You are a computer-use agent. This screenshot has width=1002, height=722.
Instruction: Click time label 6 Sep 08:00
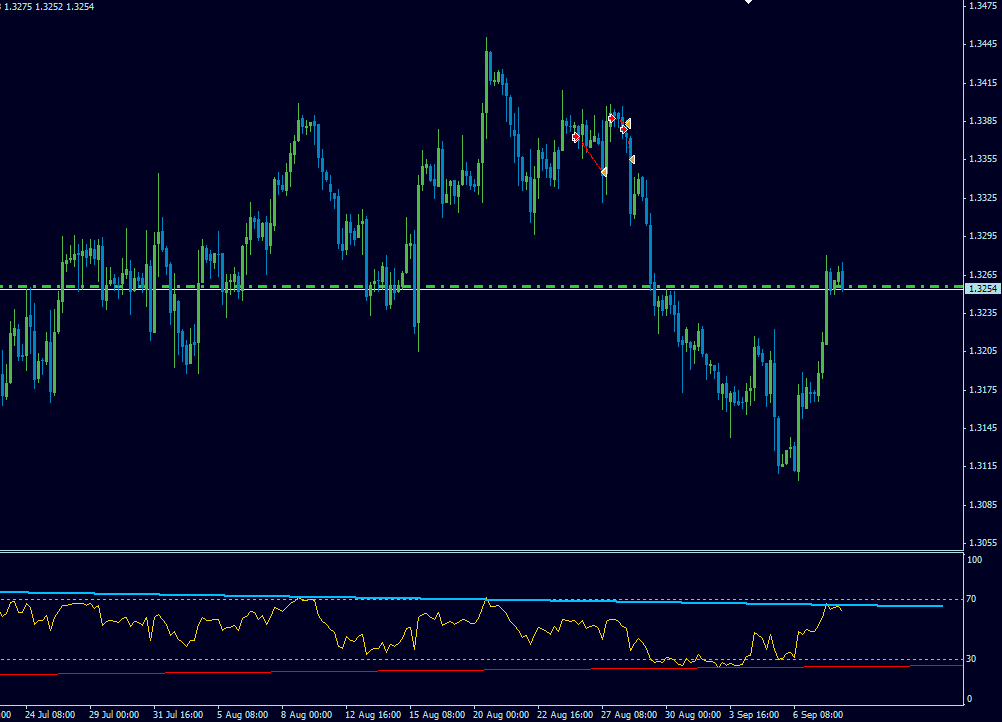click(818, 714)
